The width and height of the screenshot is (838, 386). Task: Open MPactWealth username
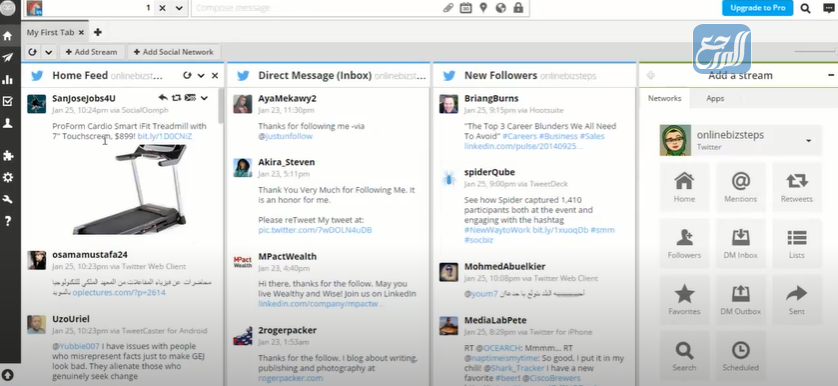tap(287, 257)
